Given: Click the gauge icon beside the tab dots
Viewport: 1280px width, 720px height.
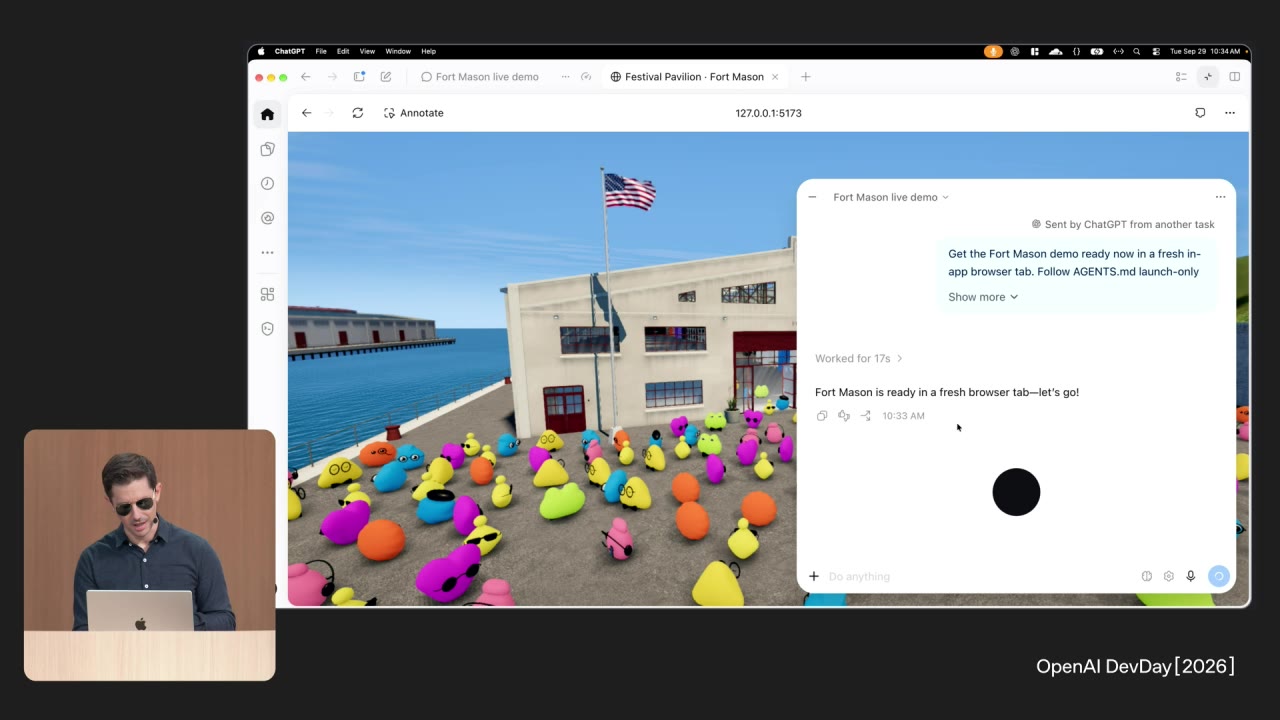Looking at the screenshot, I should click(x=586, y=77).
